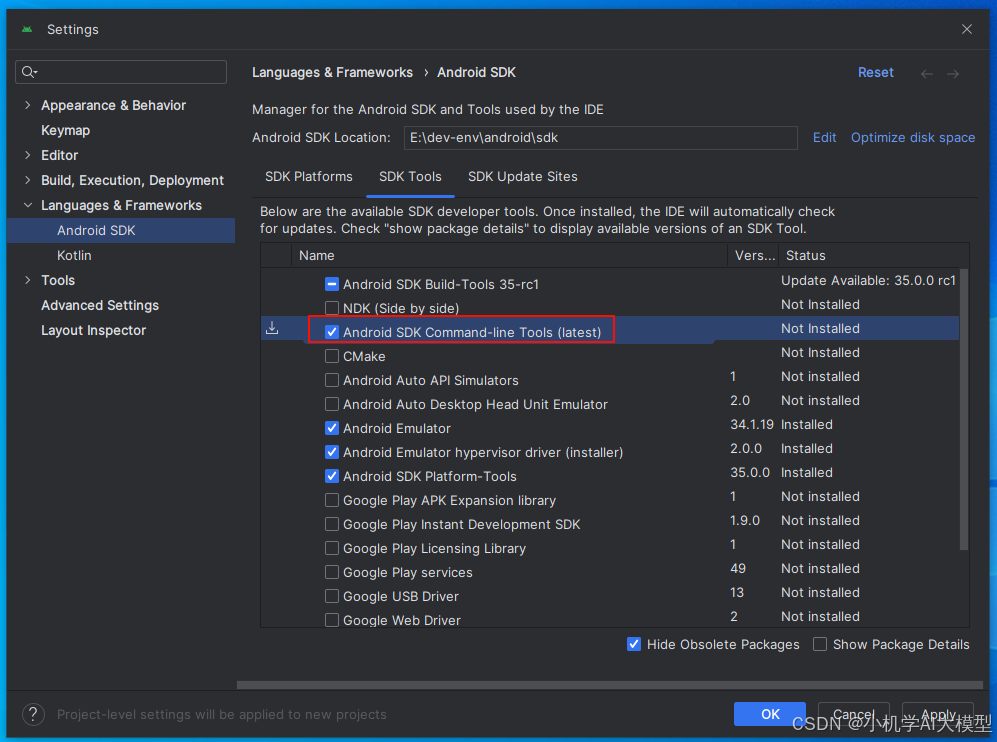This screenshot has height=742, width=997.
Task: Open the SDK Update Sites tab
Action: 523,177
